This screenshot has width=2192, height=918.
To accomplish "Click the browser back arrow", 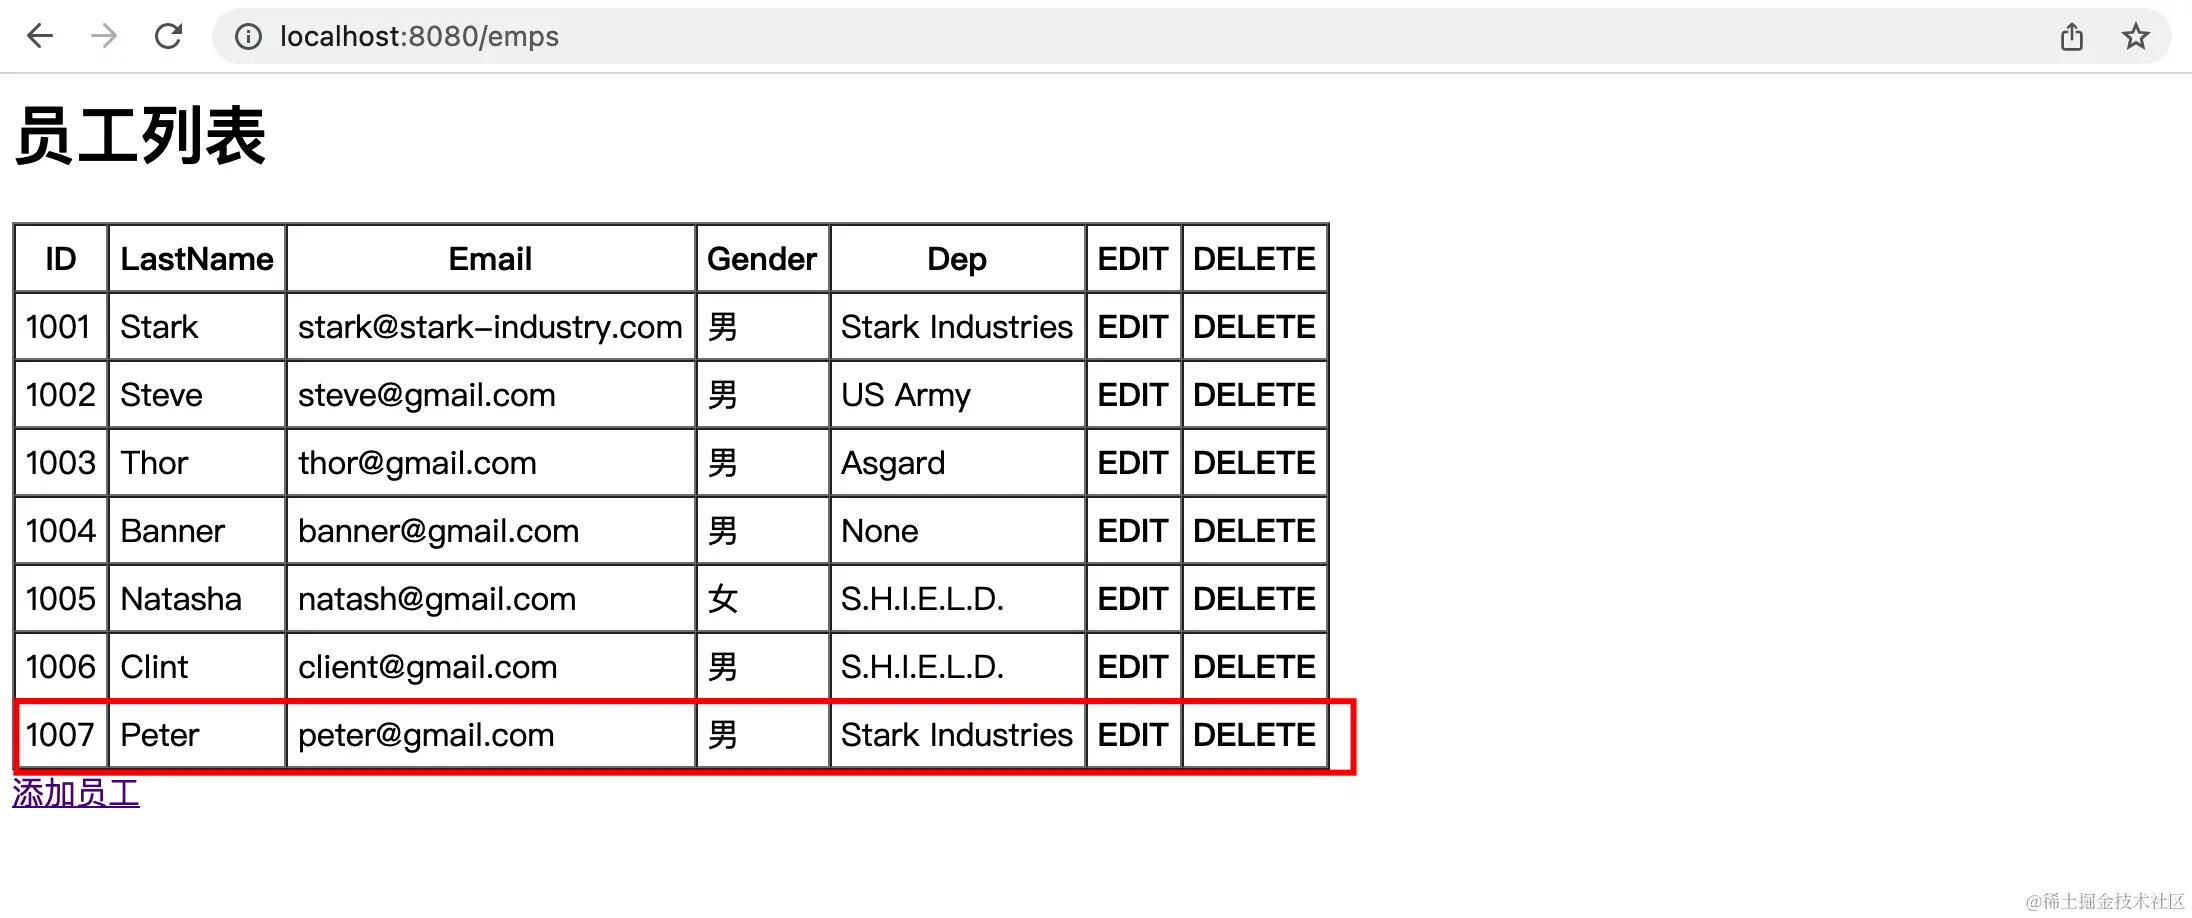I will click(x=40, y=37).
